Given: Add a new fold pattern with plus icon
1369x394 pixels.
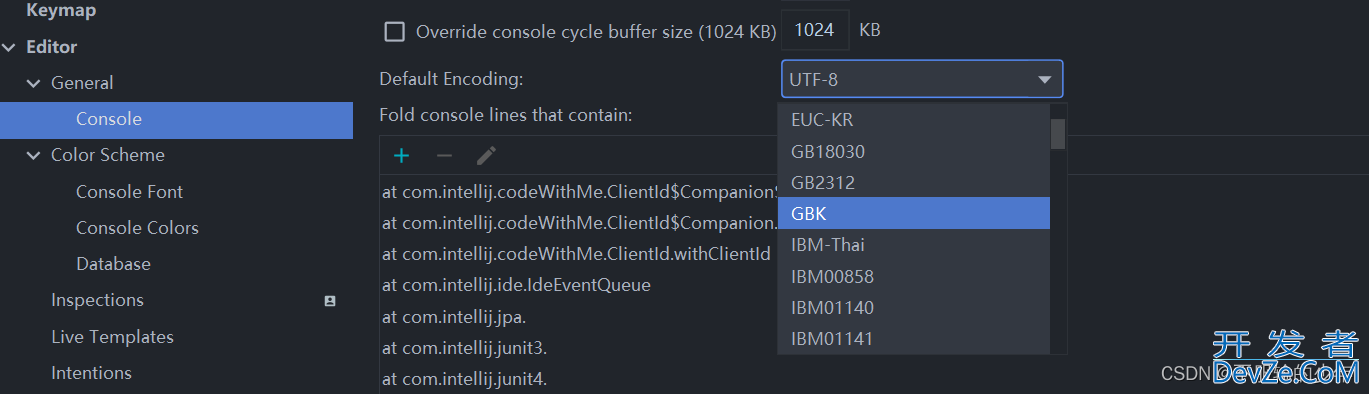Looking at the screenshot, I should (402, 156).
